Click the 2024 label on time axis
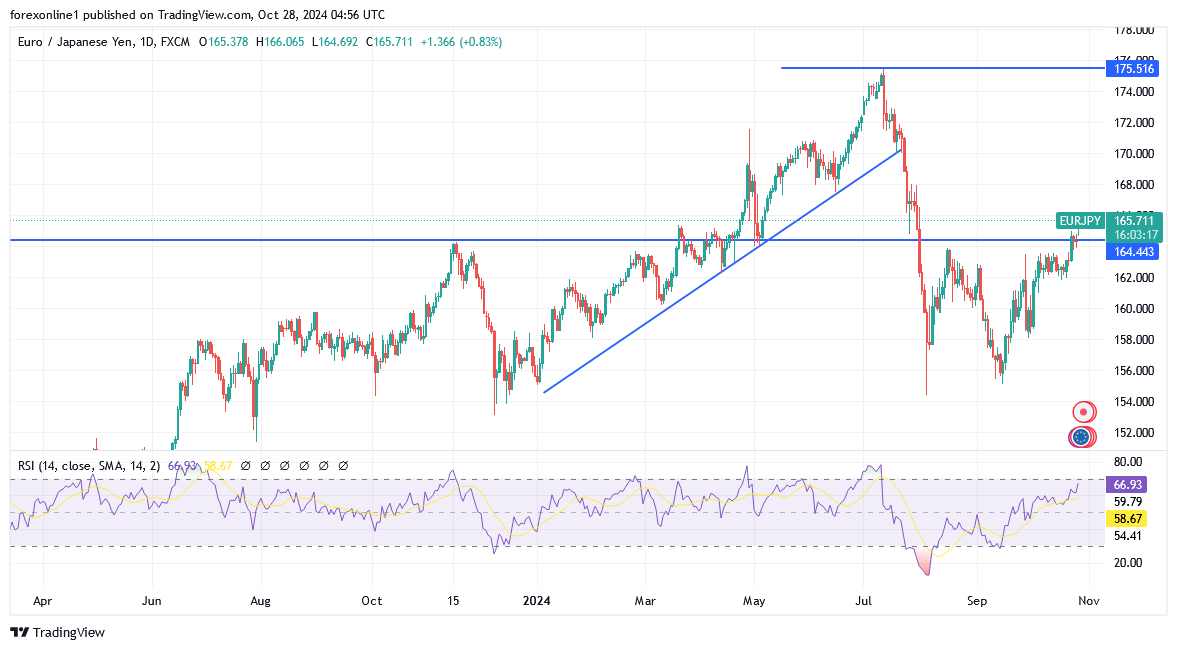 537,601
